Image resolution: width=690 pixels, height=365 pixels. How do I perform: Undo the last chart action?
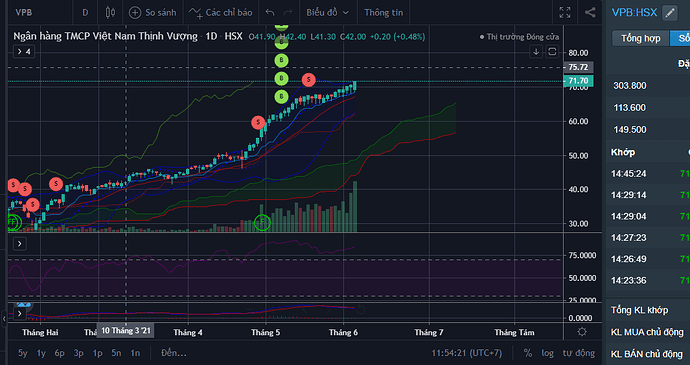pyautogui.click(x=270, y=12)
